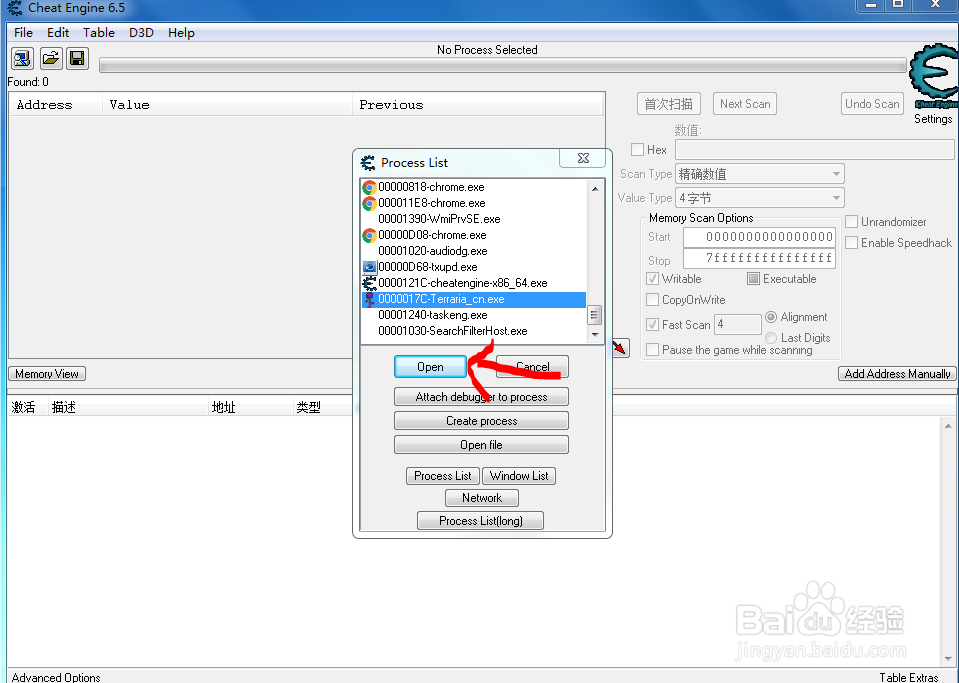Open the D3D menu

point(141,33)
